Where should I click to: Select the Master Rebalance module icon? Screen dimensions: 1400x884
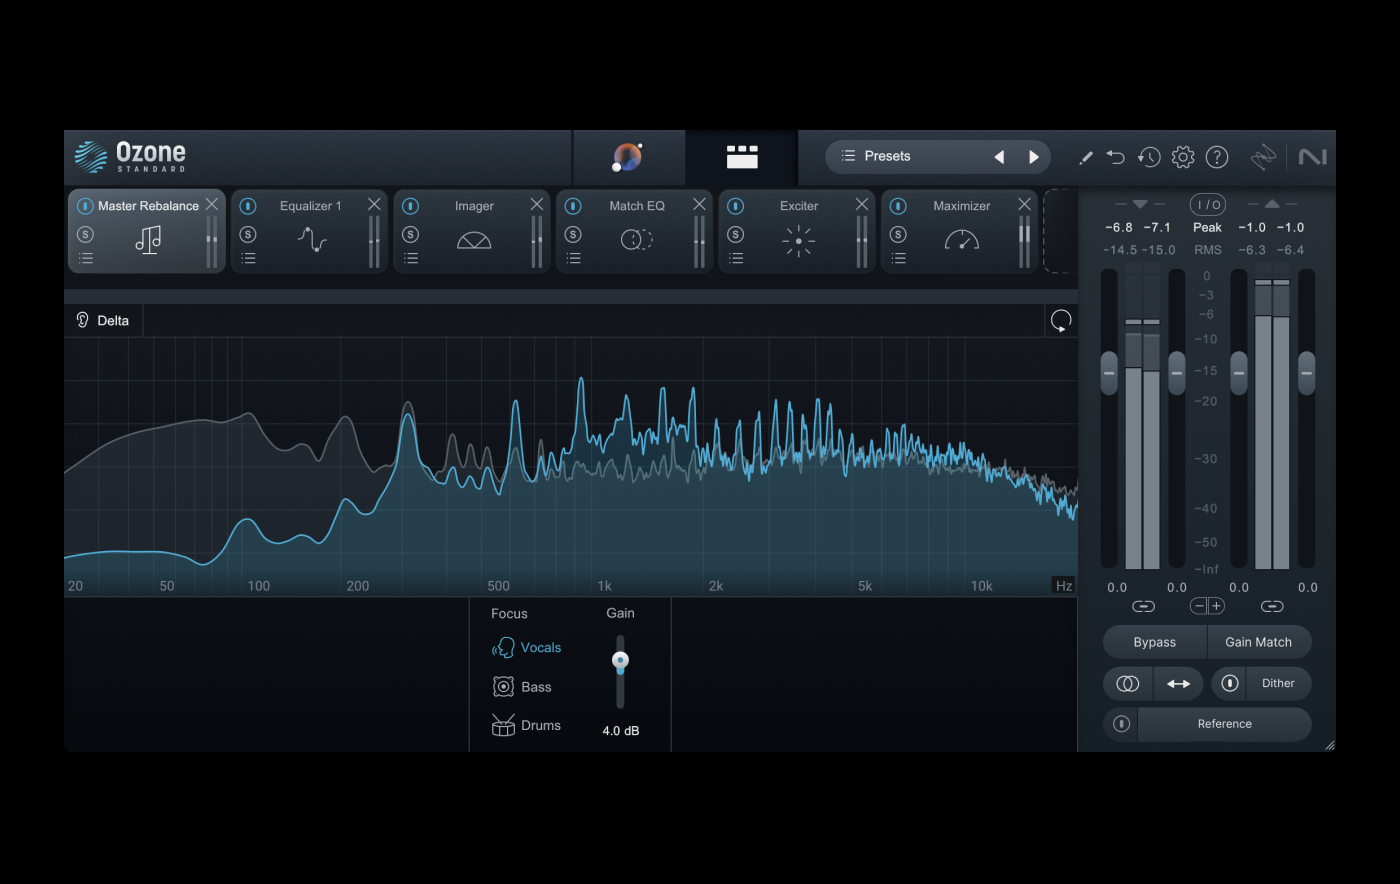click(148, 240)
